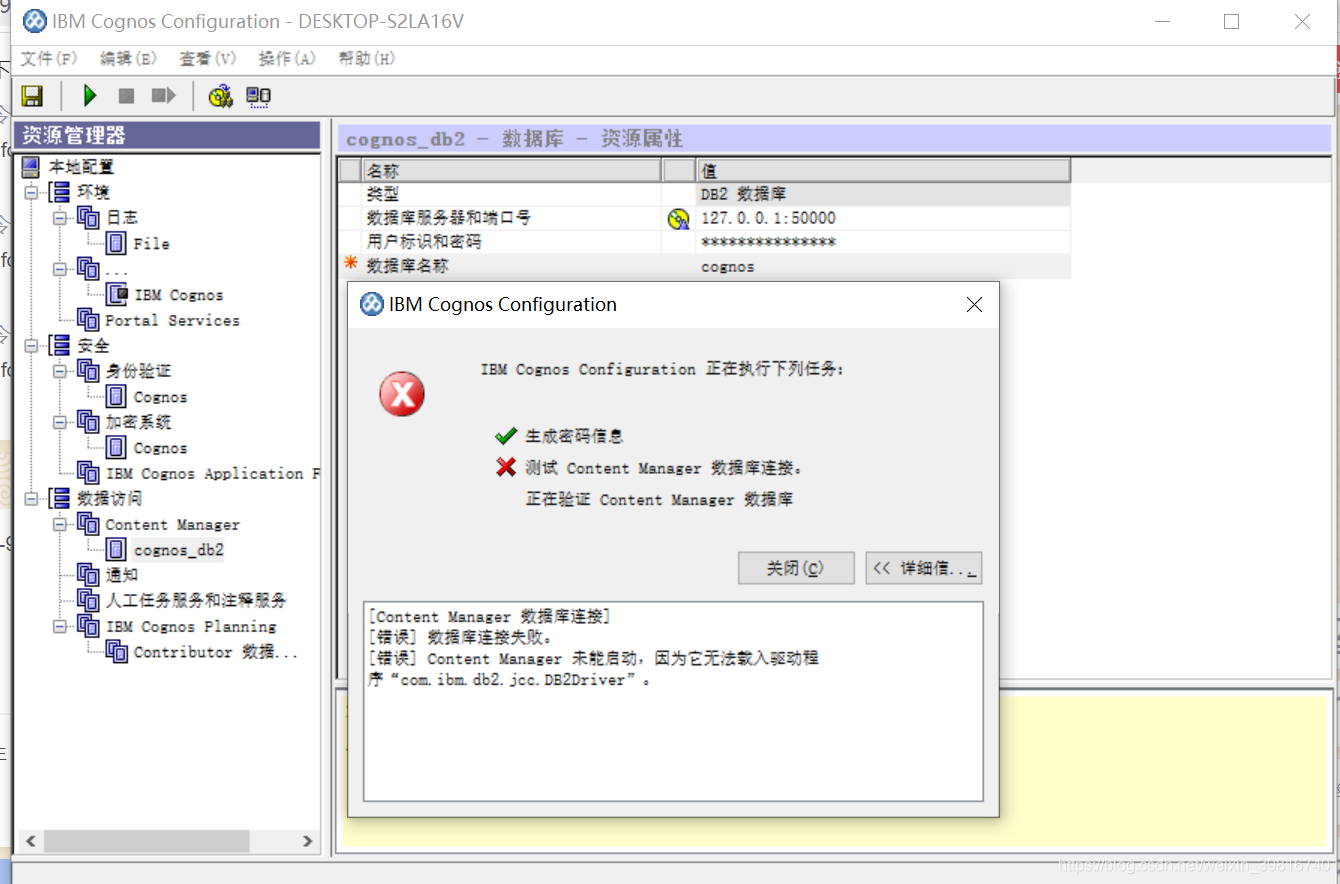
Task: Click the tree panel's horizontal scrollbar thumb
Action: click(x=146, y=842)
